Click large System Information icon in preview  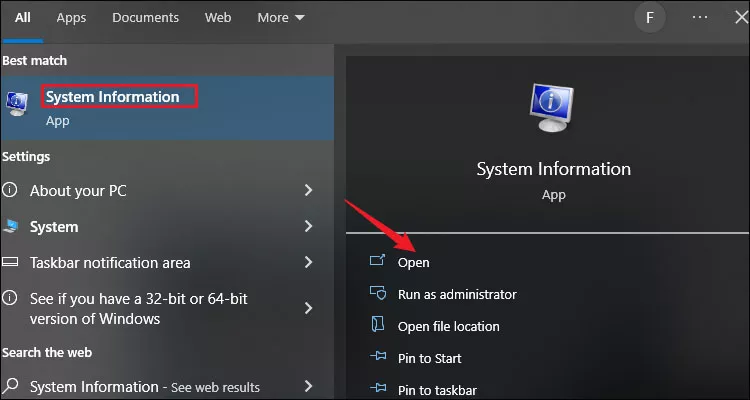click(551, 108)
